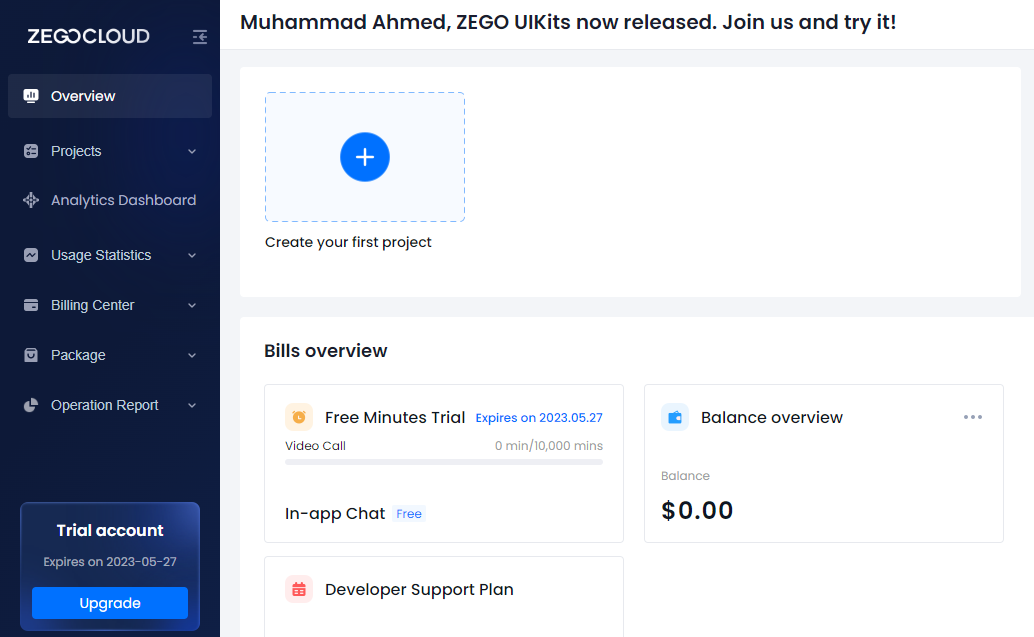Open the Overview menu item
The image size is (1034, 637).
tap(84, 96)
